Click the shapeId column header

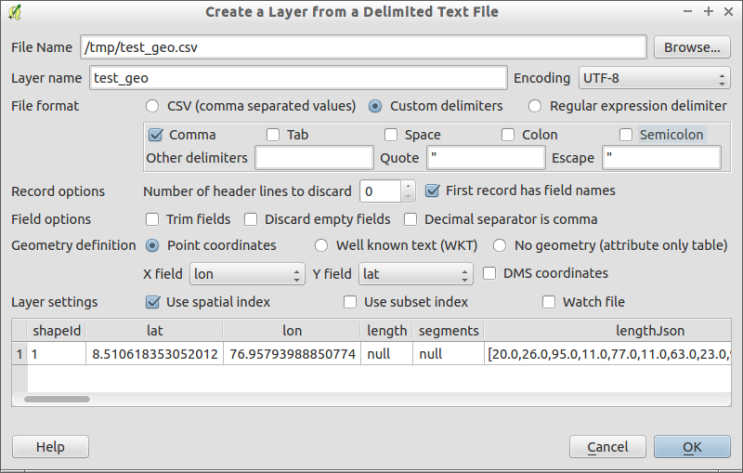point(57,331)
